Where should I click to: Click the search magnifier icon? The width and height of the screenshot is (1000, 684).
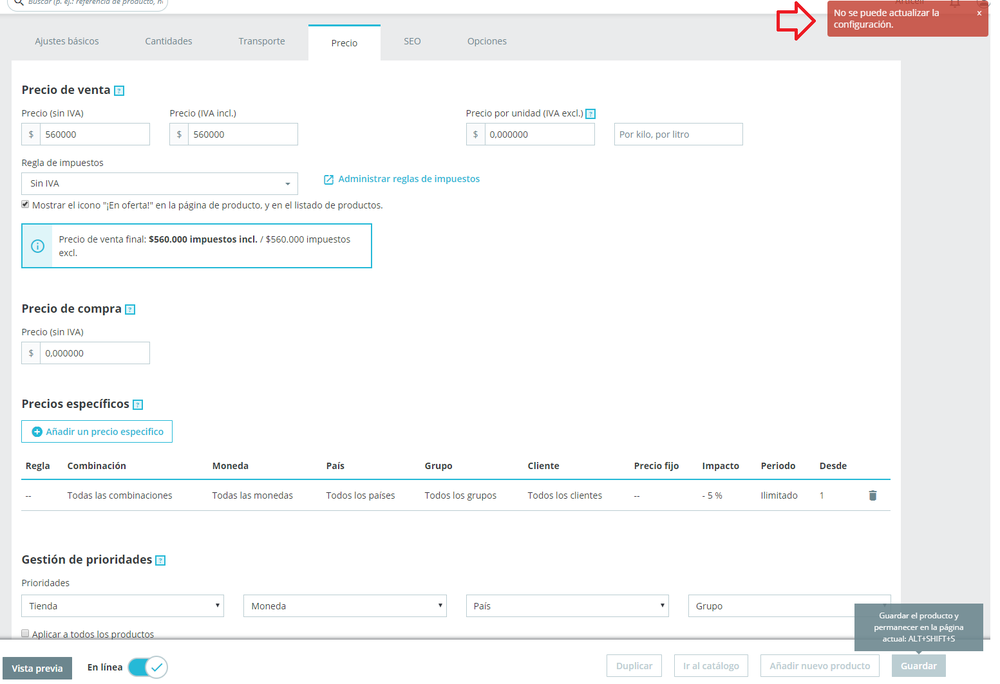coord(18,3)
